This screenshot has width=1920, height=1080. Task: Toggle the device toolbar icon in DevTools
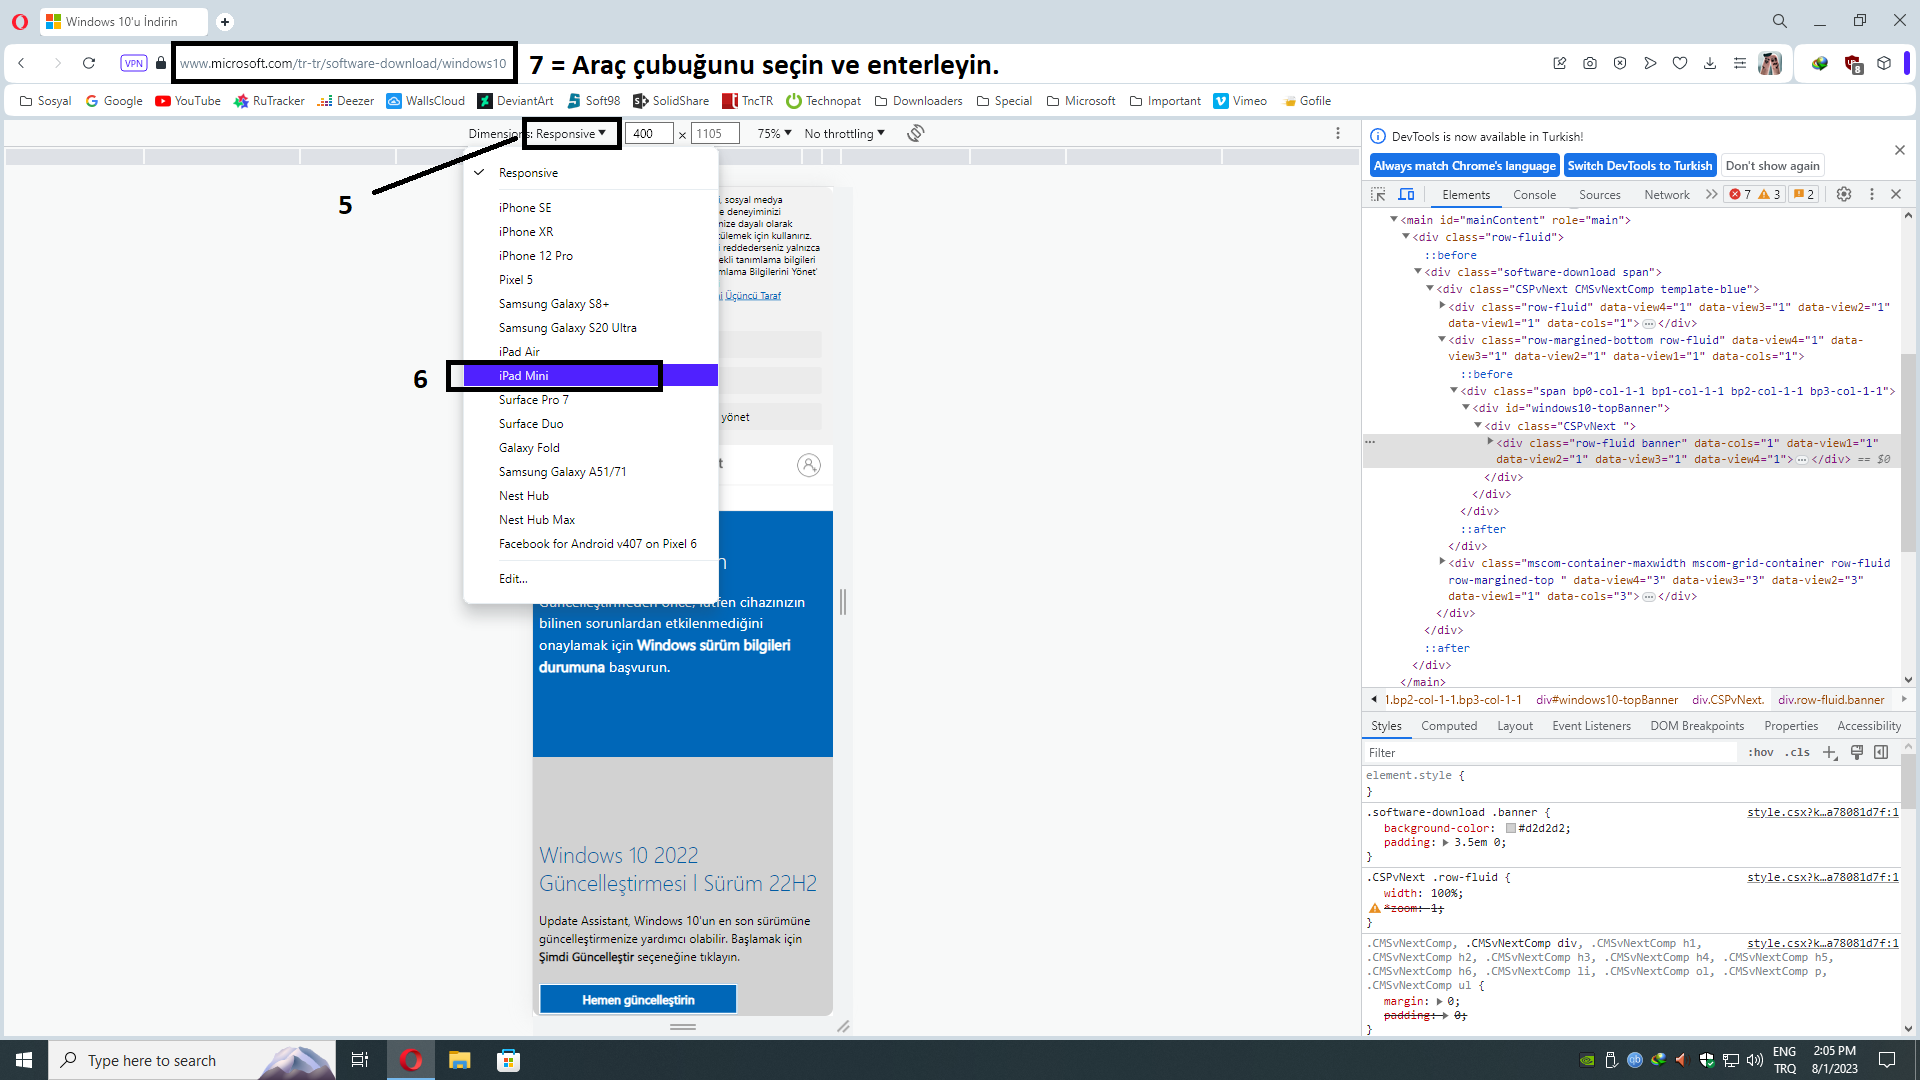[x=1406, y=194]
